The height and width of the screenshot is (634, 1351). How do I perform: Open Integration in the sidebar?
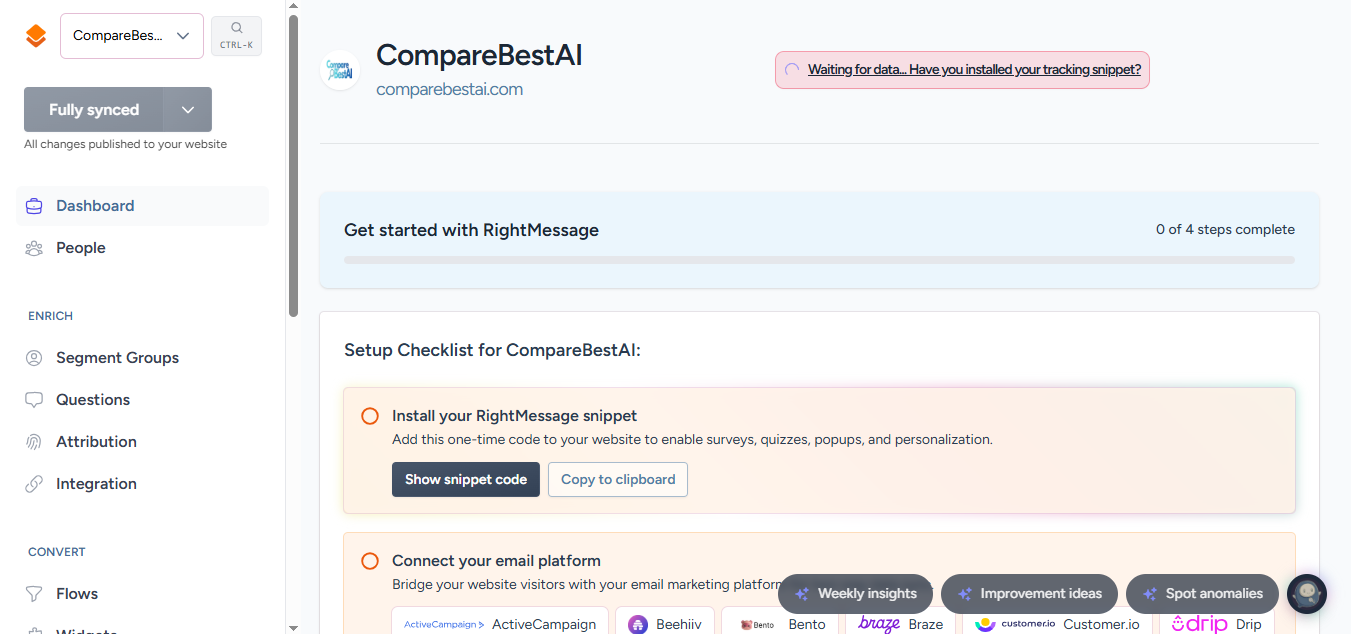142,484
